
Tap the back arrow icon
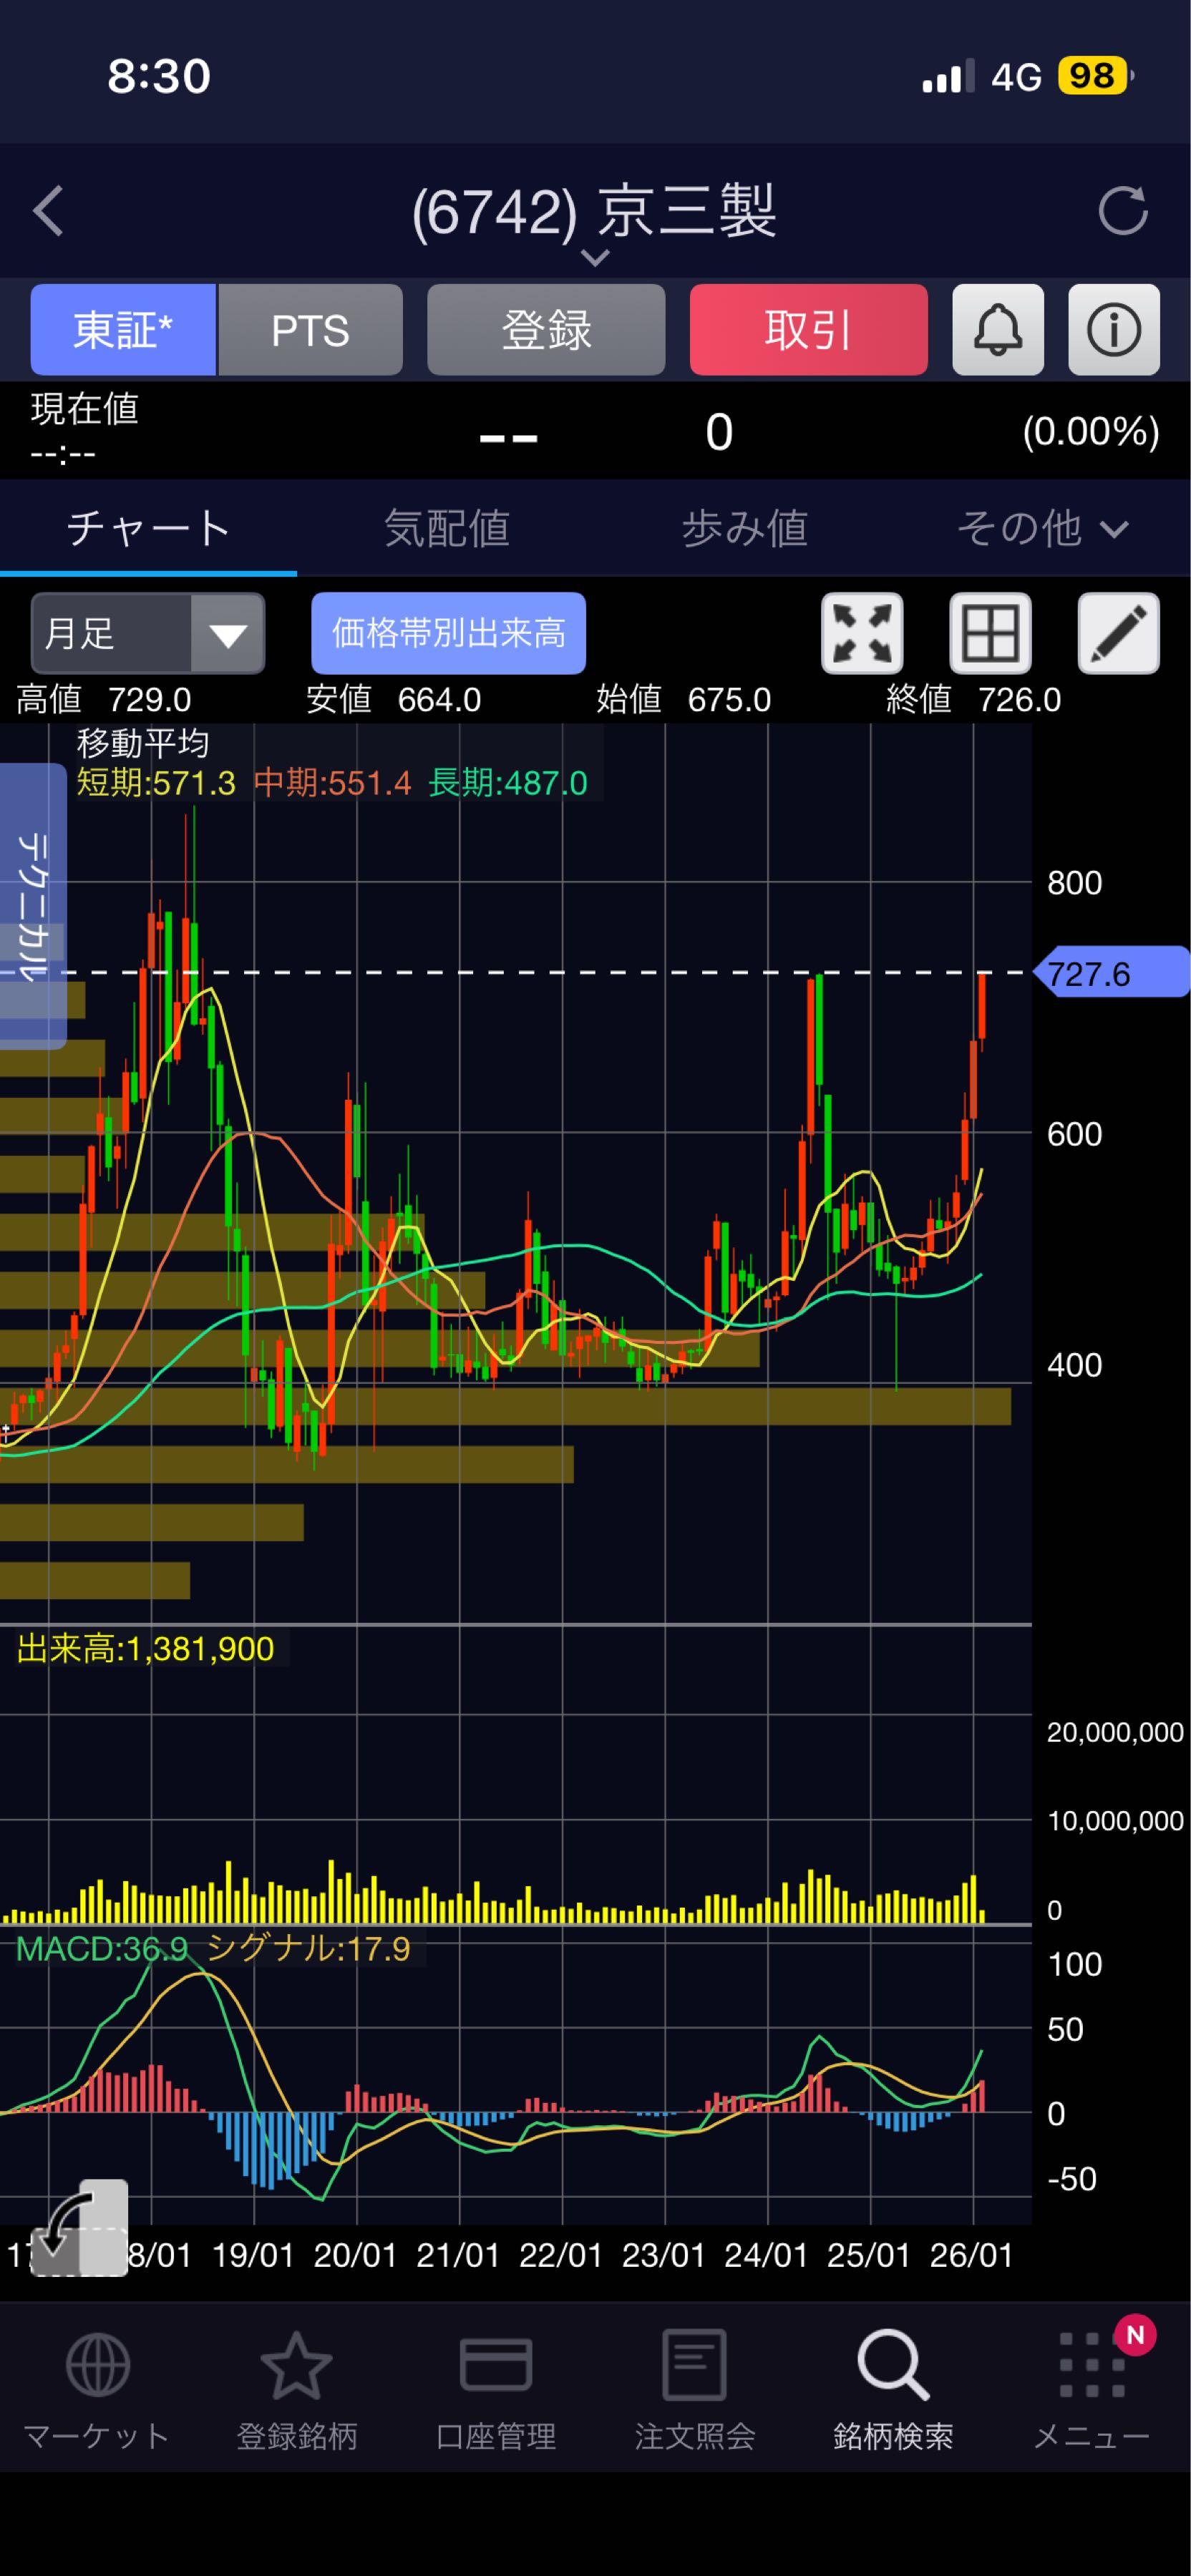pos(48,211)
